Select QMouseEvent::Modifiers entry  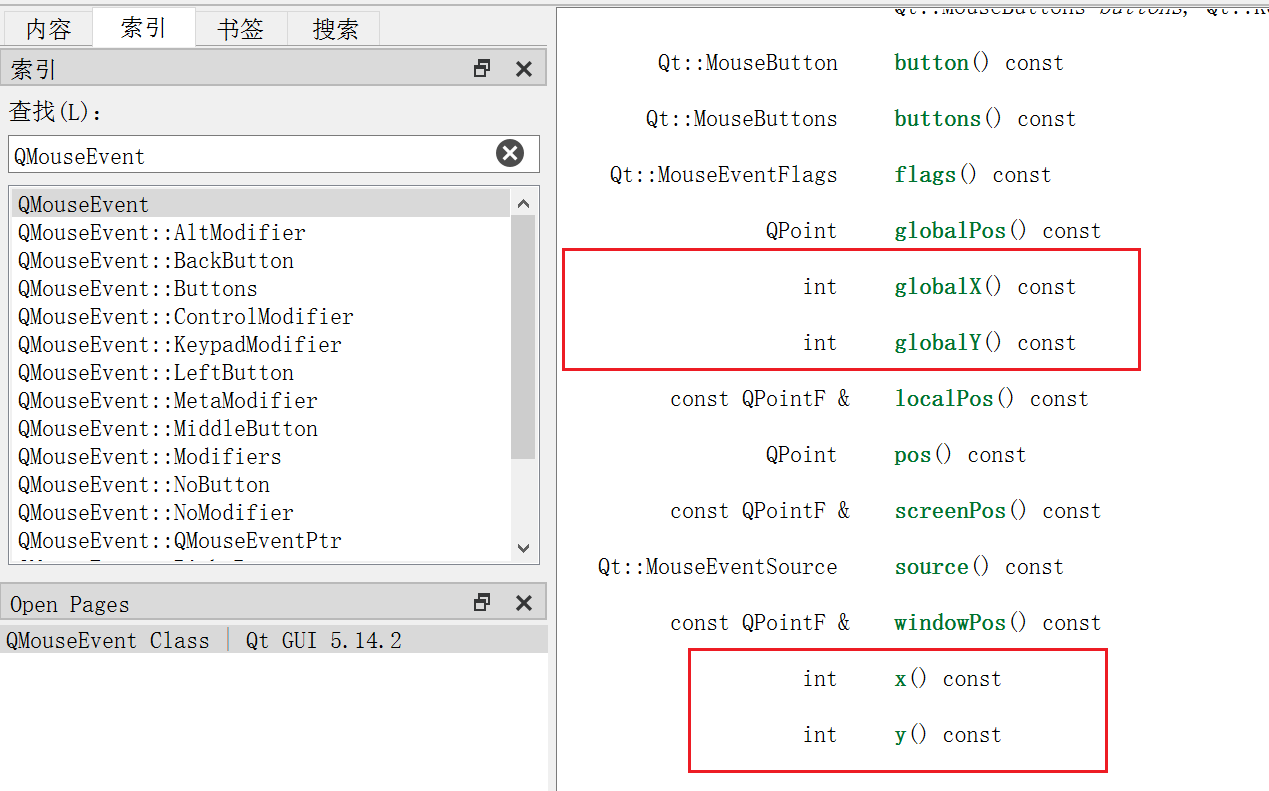coord(150,456)
